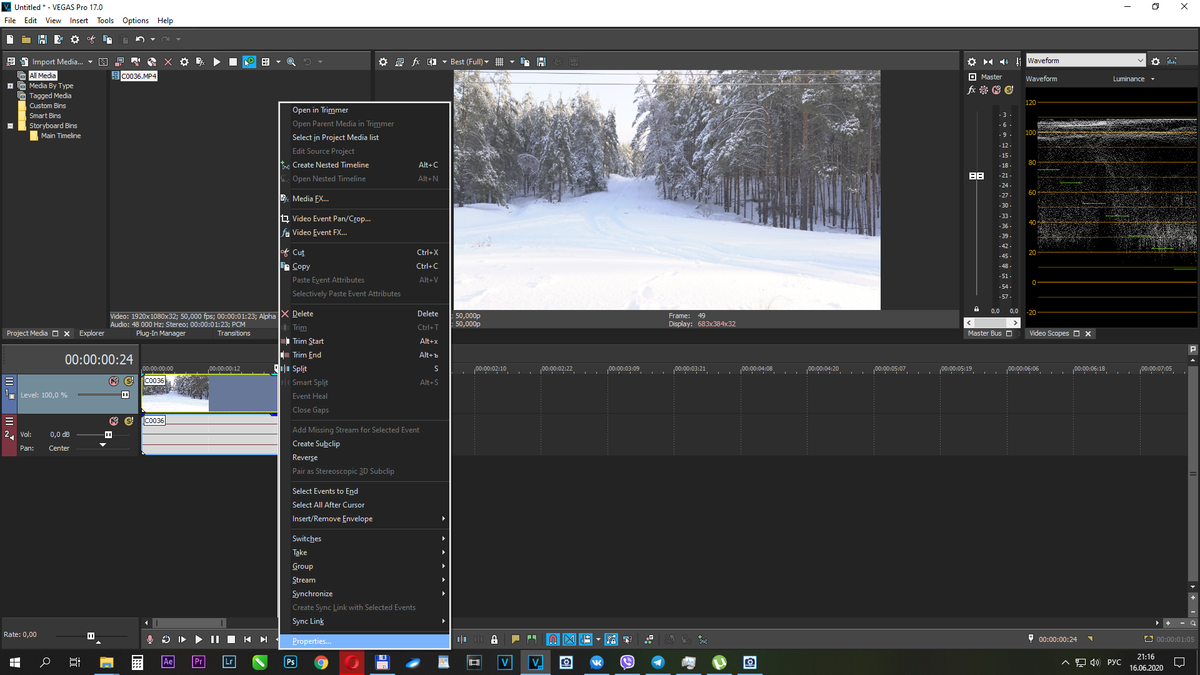Open the views dropdown arrow in Project Media
Viewport: 1200px width, 675px height.
pyautogui.click(x=279, y=62)
